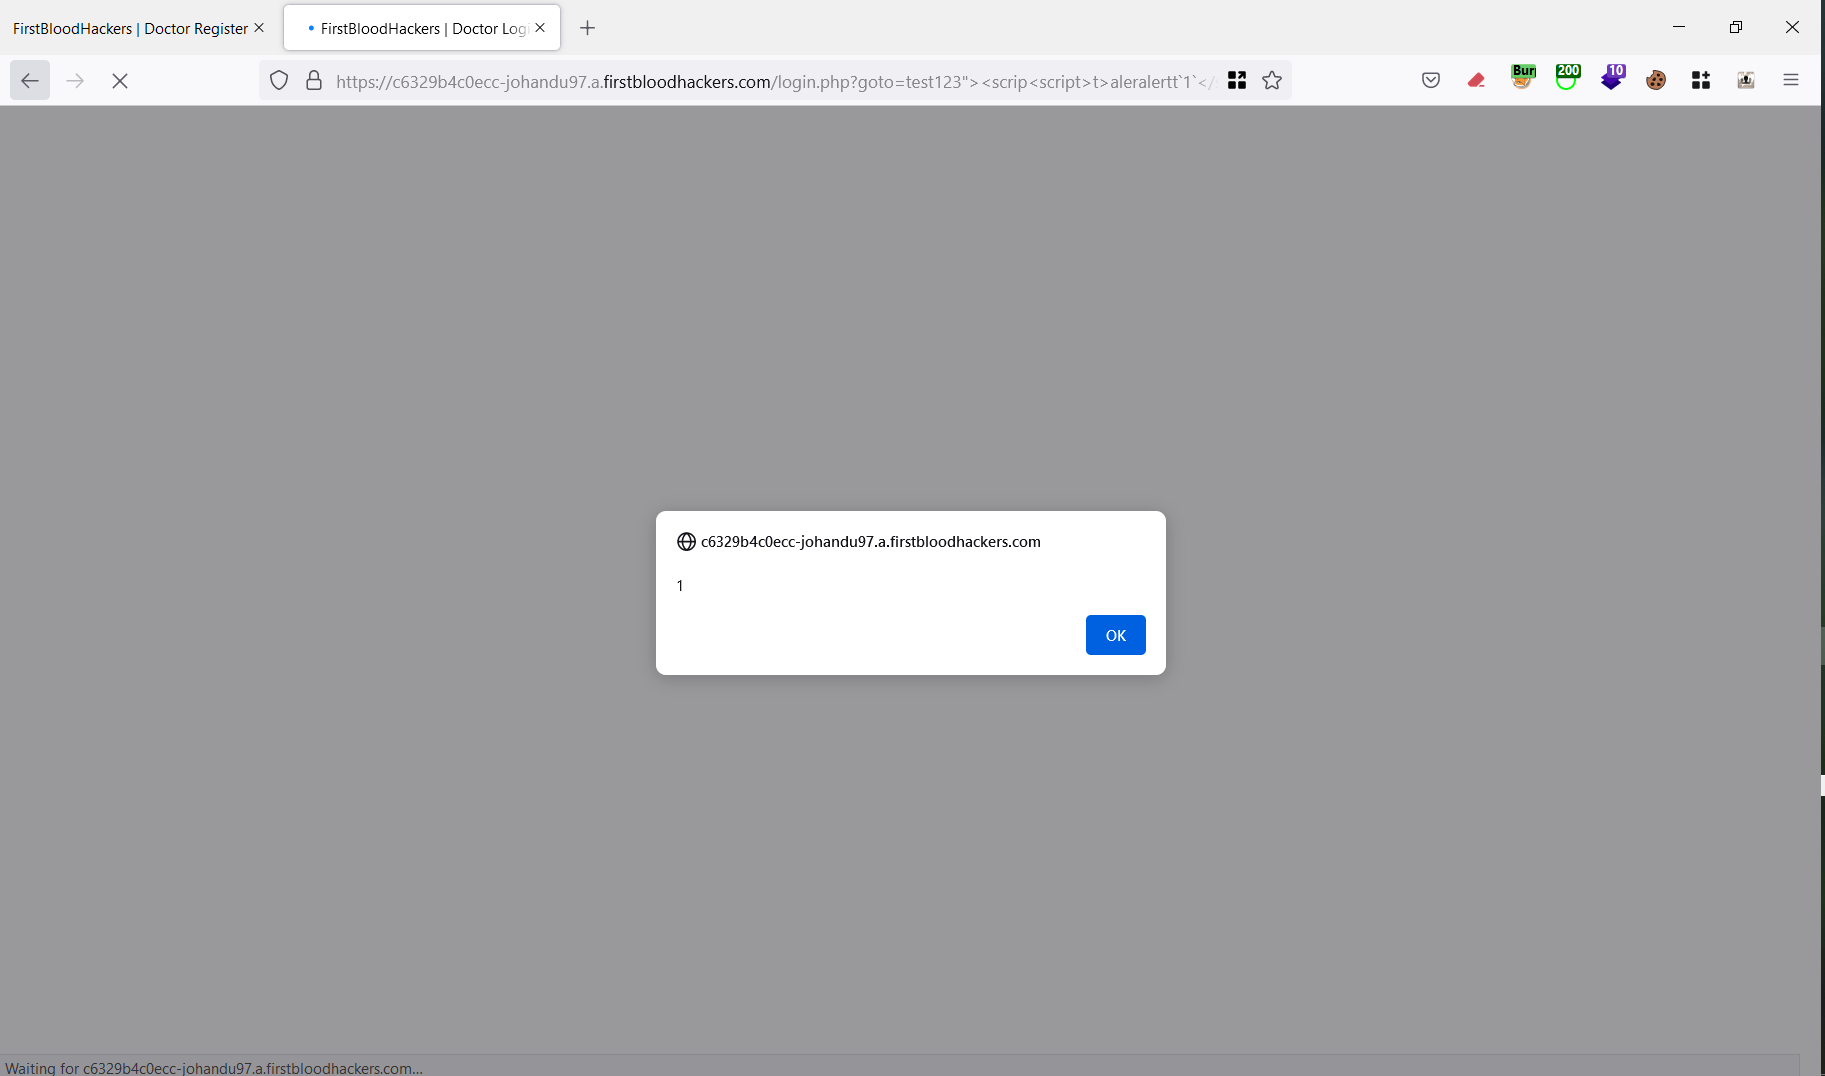The height and width of the screenshot is (1076, 1825).
Task: Click the OK button in alert dialog
Action: 1115,635
